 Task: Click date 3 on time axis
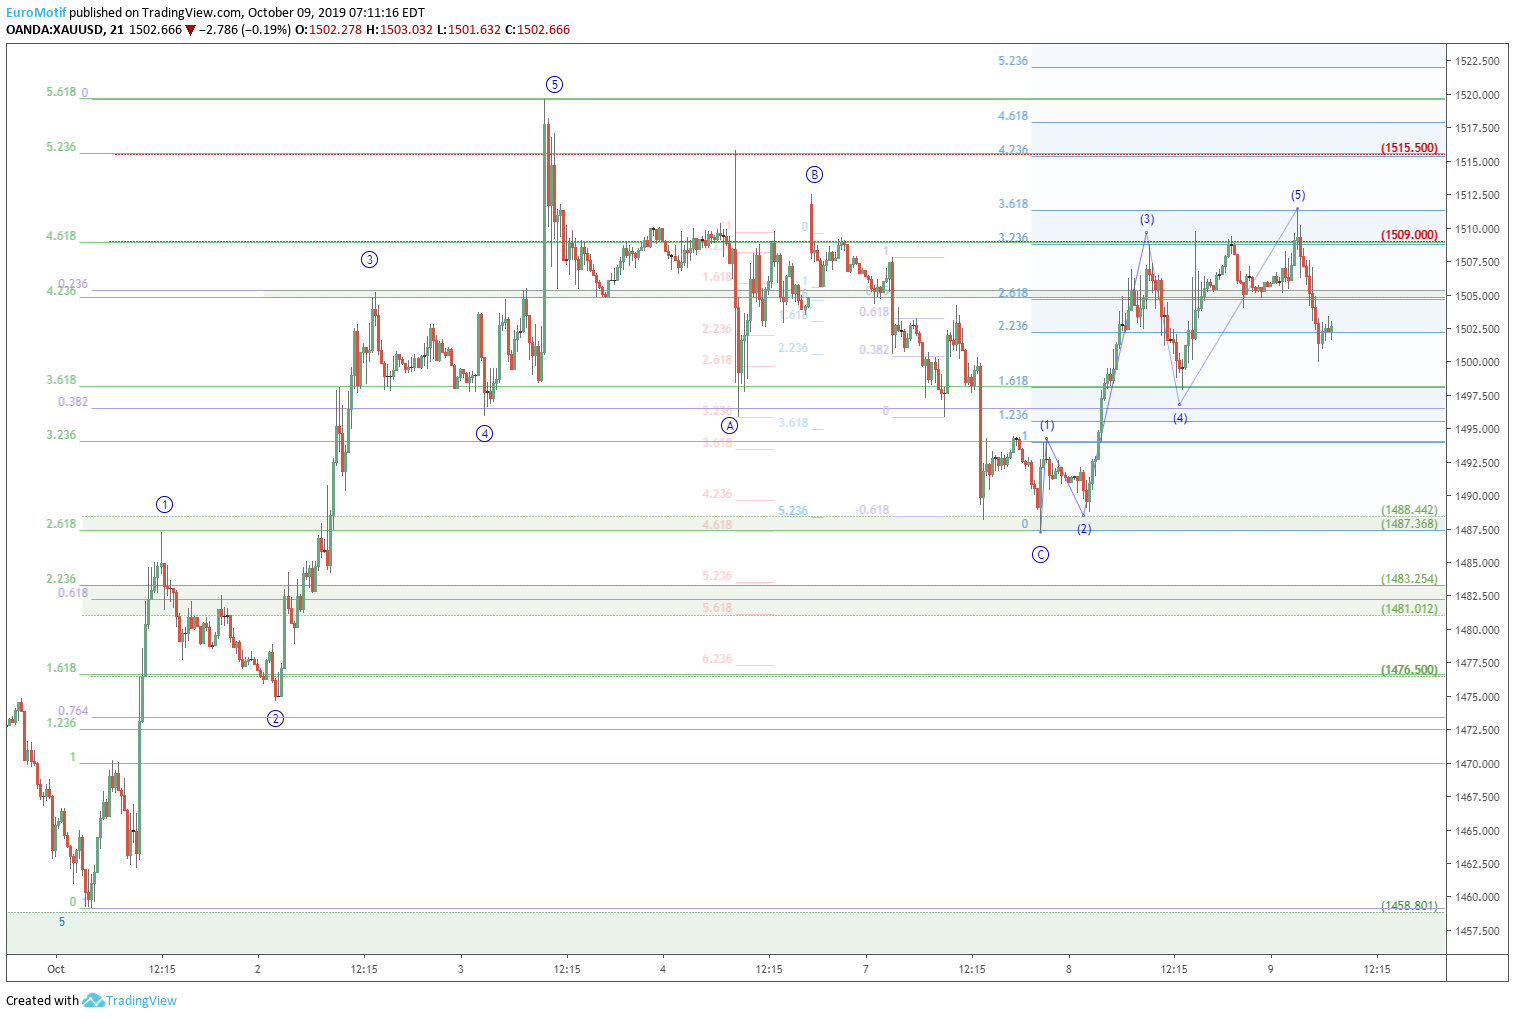pos(461,969)
